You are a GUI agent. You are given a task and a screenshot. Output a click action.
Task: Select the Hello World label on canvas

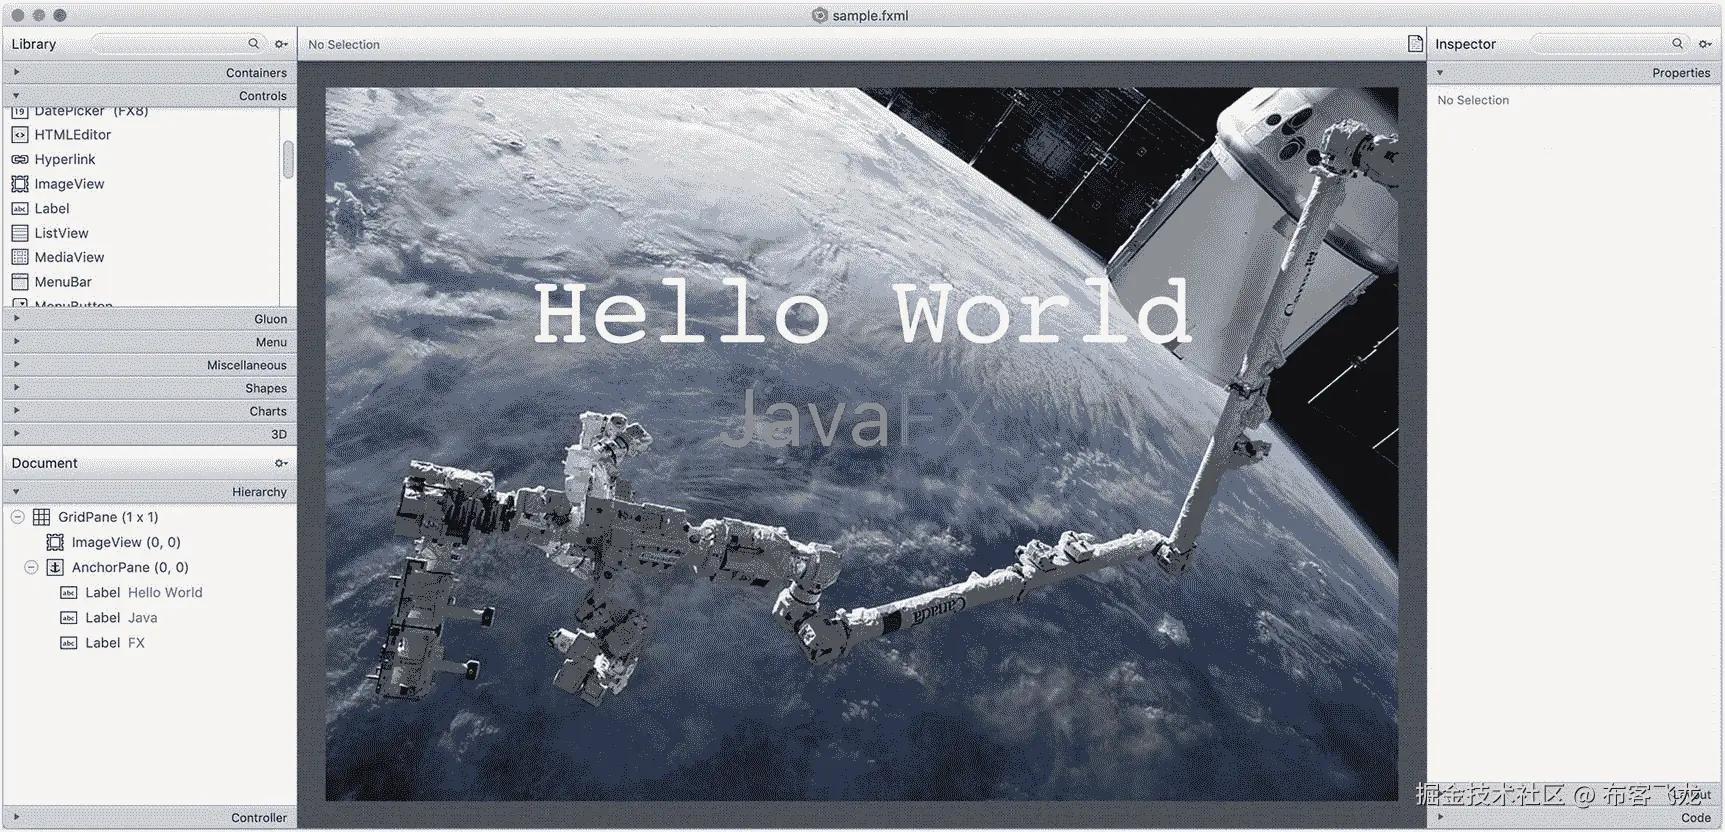click(862, 313)
